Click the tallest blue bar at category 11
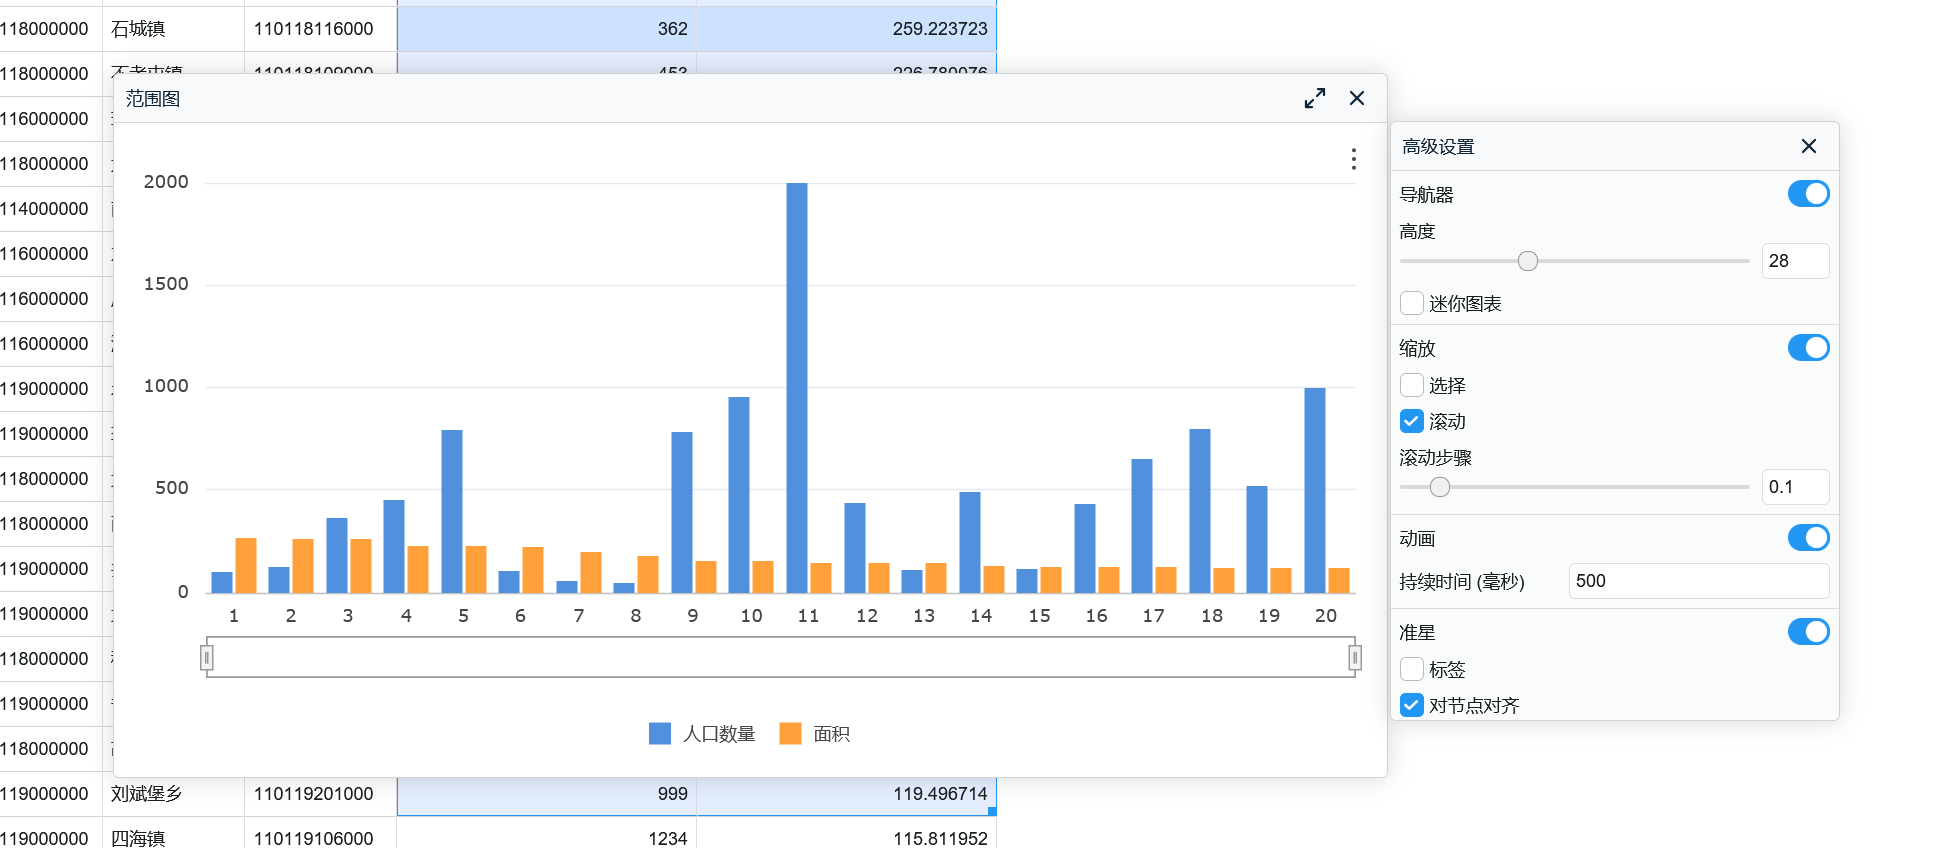Image resolution: width=1946 pixels, height=848 pixels. [797, 388]
